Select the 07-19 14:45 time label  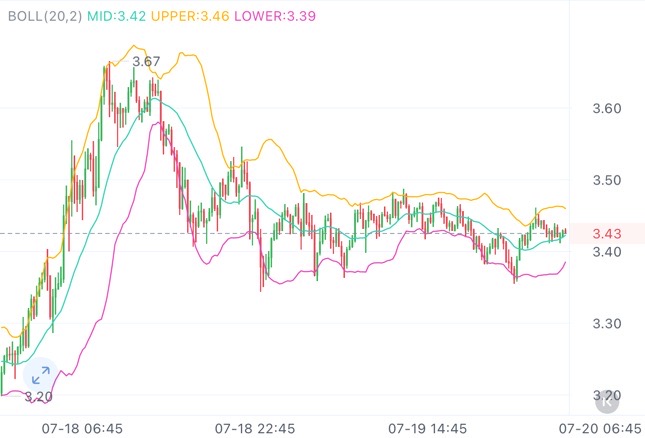(429, 427)
